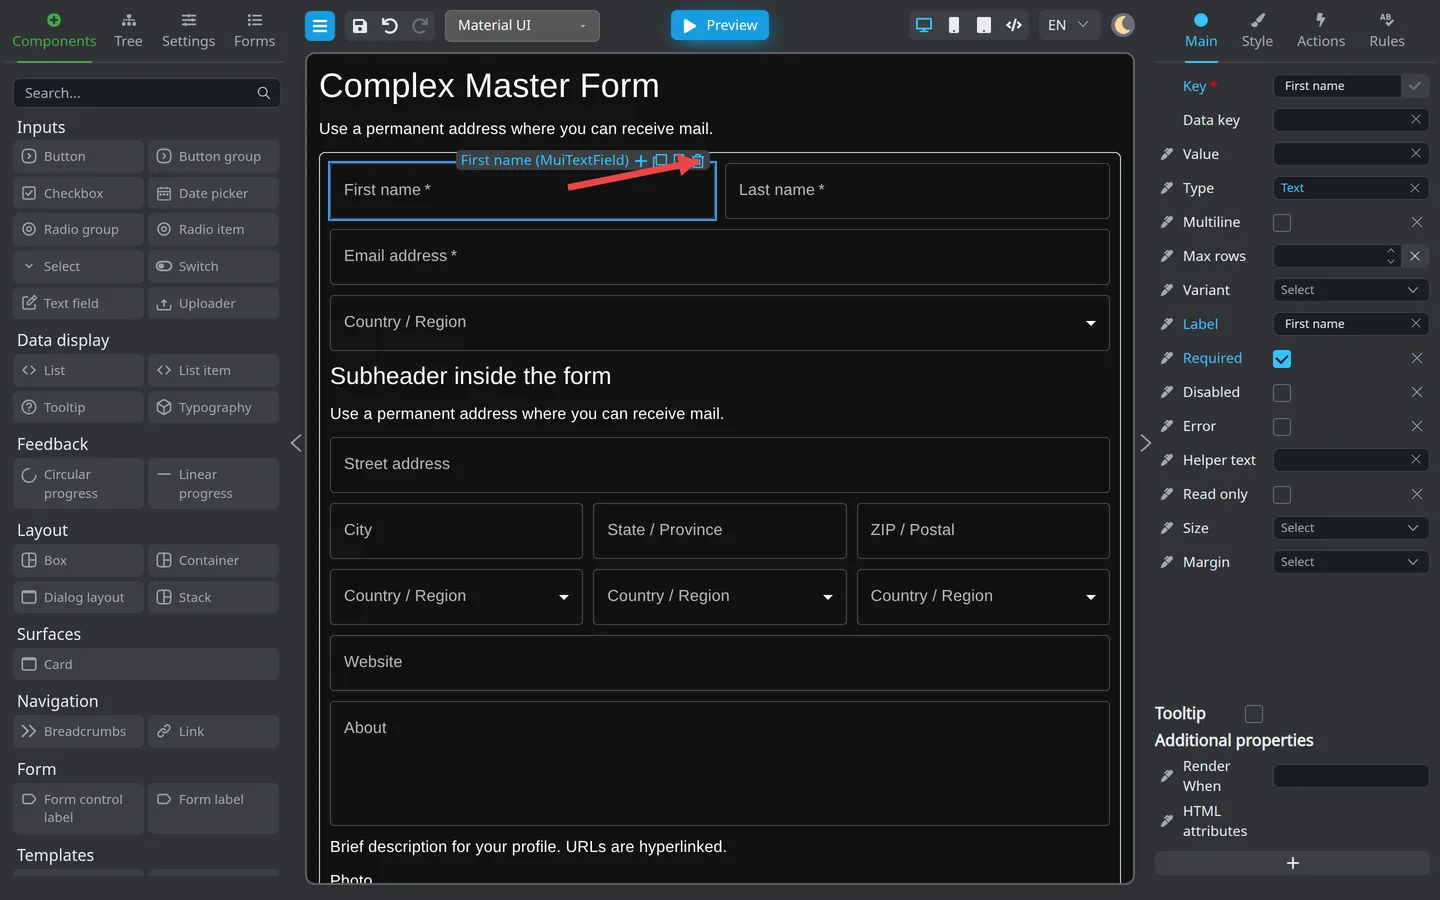This screenshot has height=900, width=1440.
Task: Confirm the Key with the checkmark icon
Action: 1415,86
